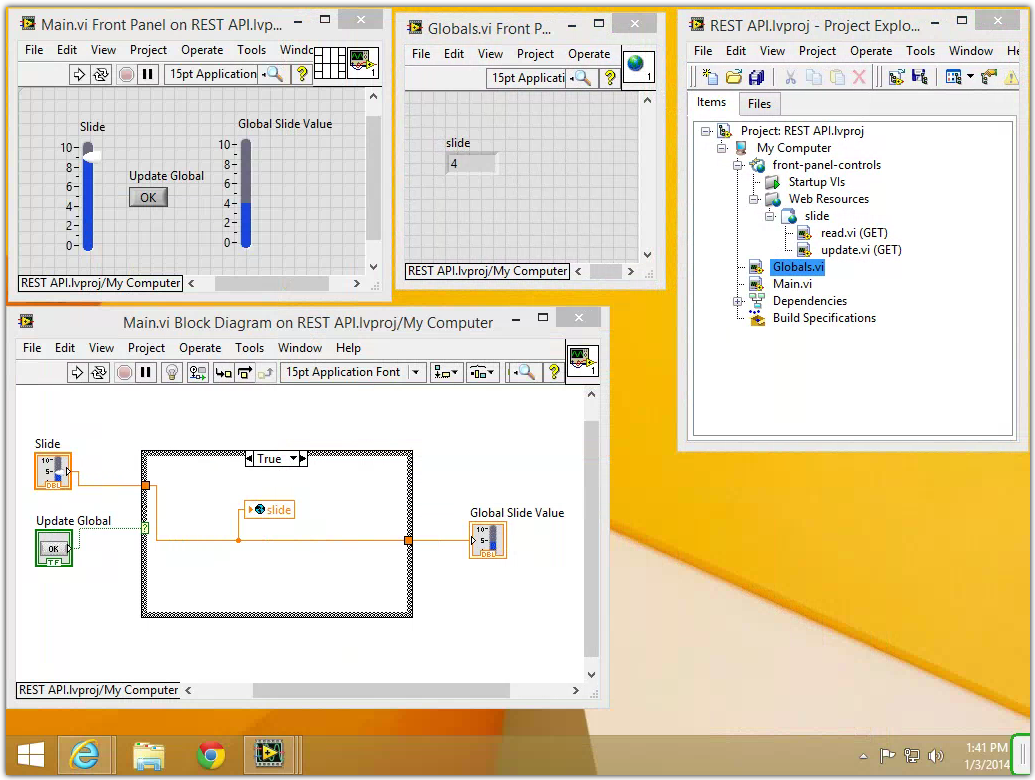Collapse the Web Resources tree node
Image resolution: width=1035 pixels, height=780 pixels.
point(755,199)
